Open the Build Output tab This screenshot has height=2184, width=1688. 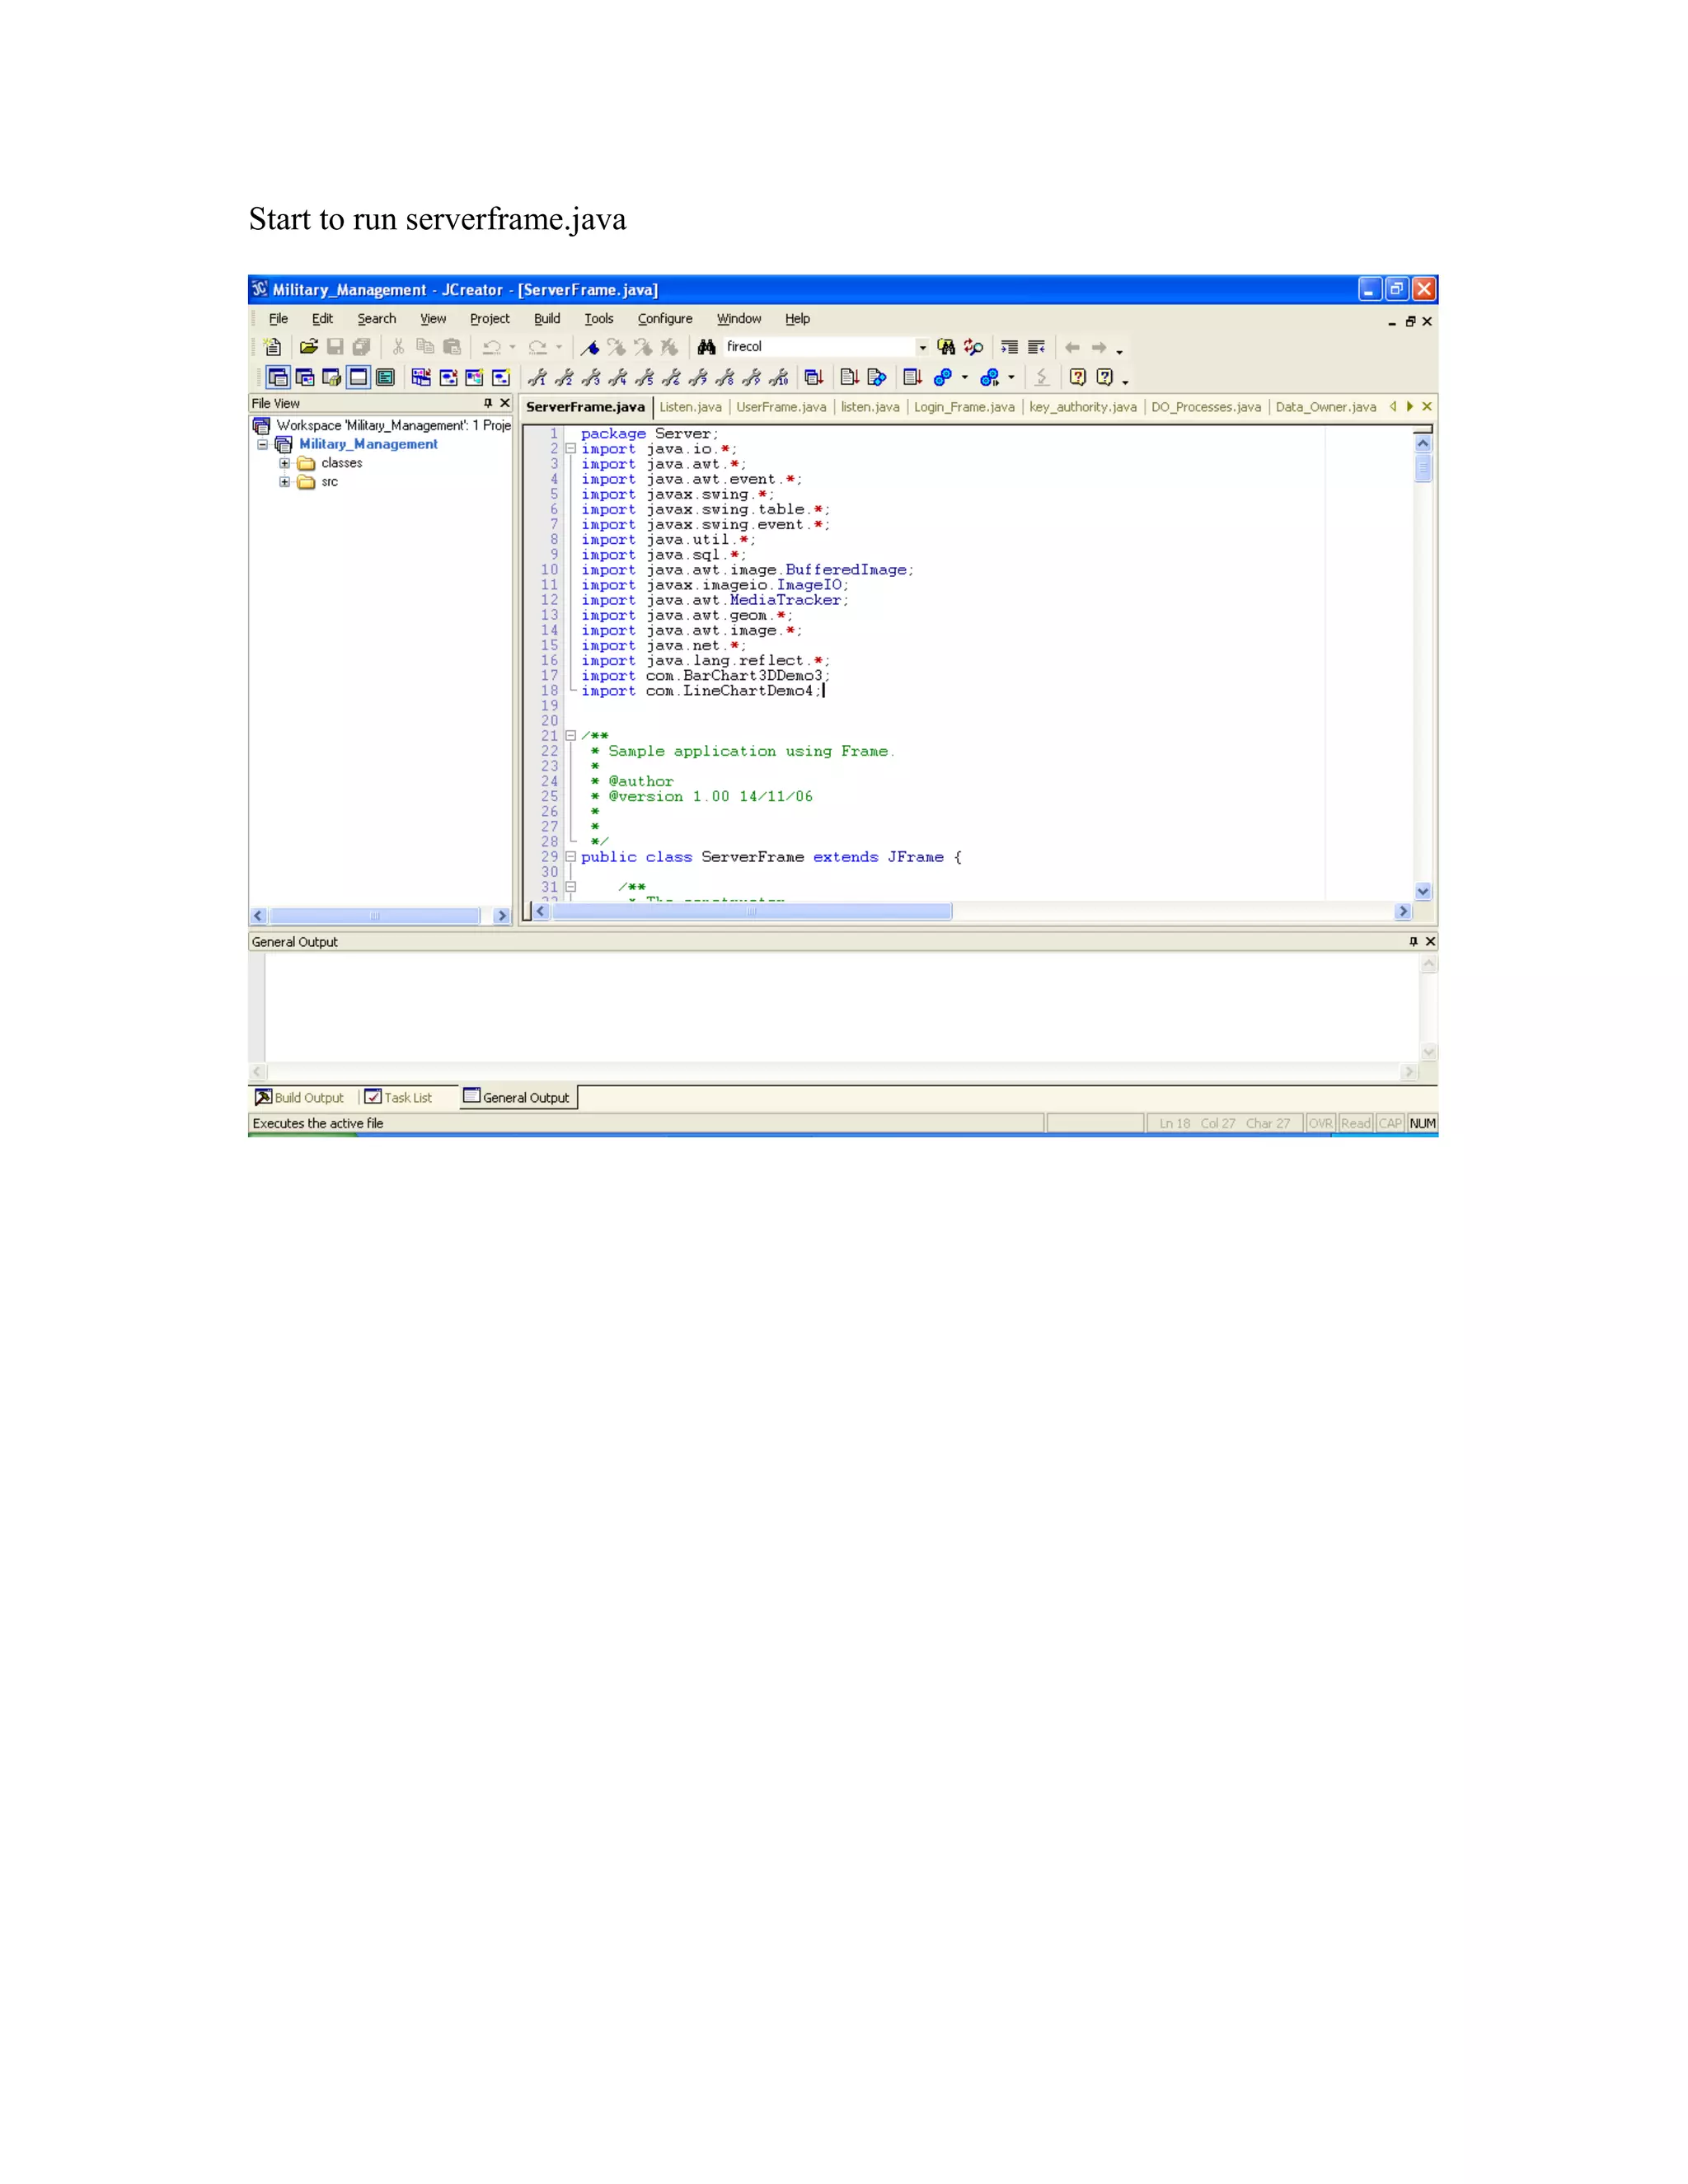[x=300, y=1097]
